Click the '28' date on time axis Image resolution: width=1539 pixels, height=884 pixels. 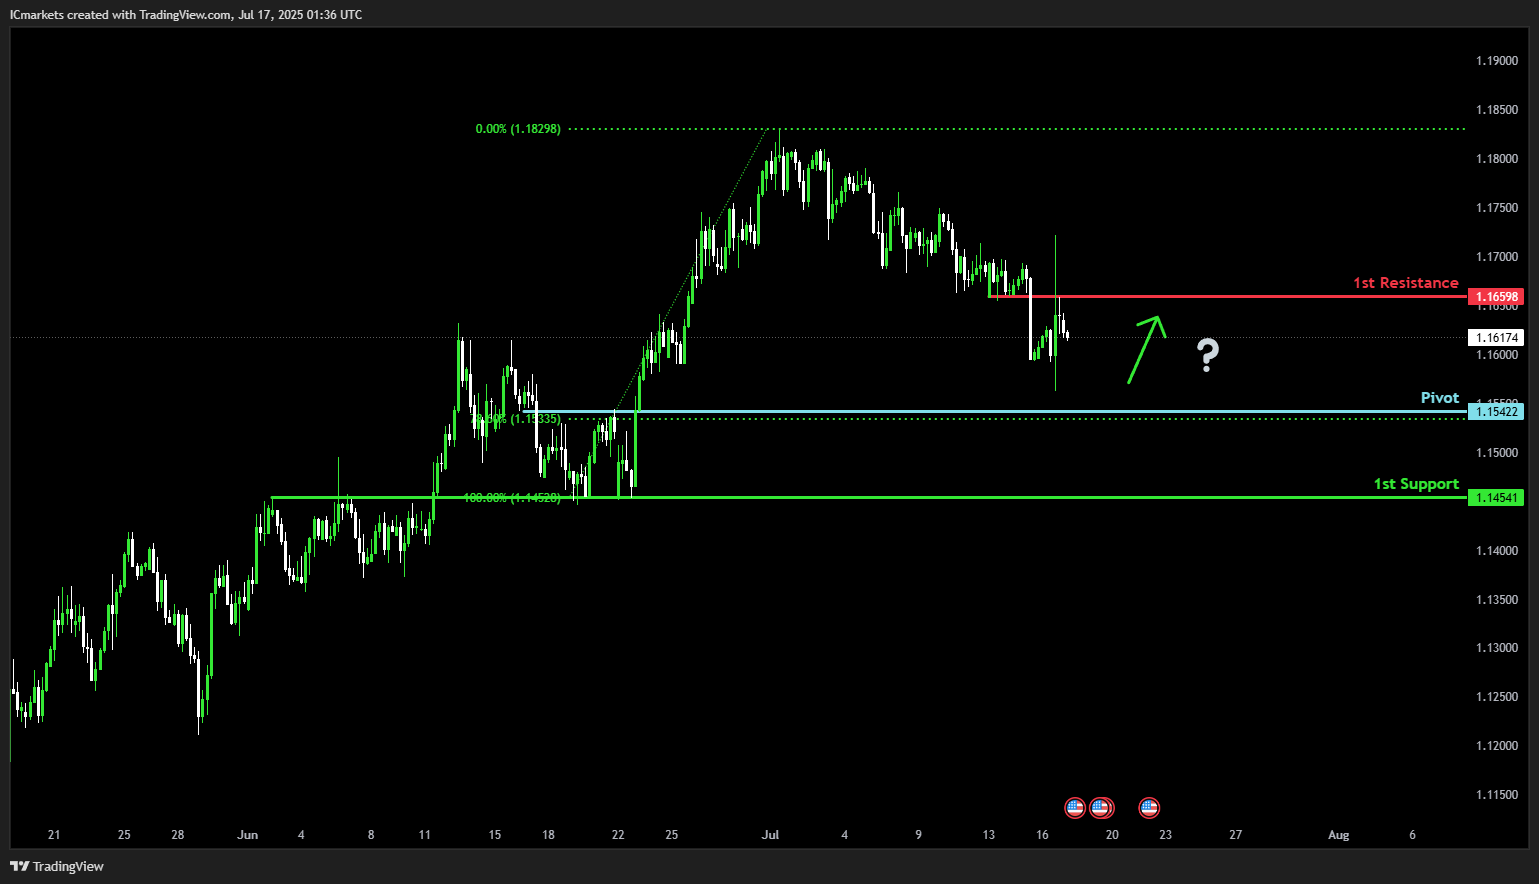(178, 835)
